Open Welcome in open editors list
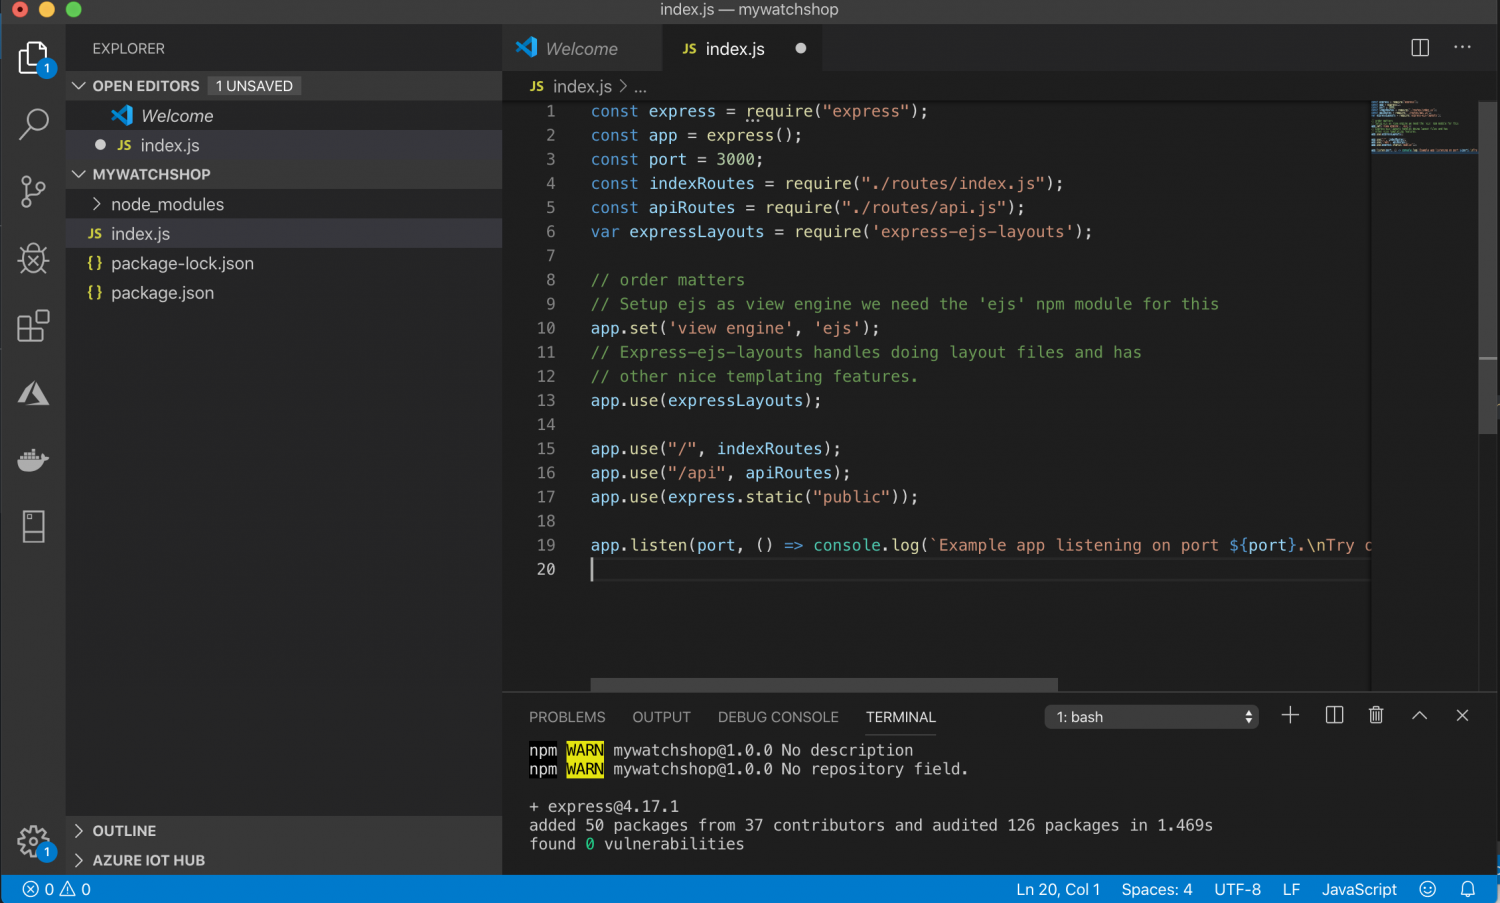 284,116
